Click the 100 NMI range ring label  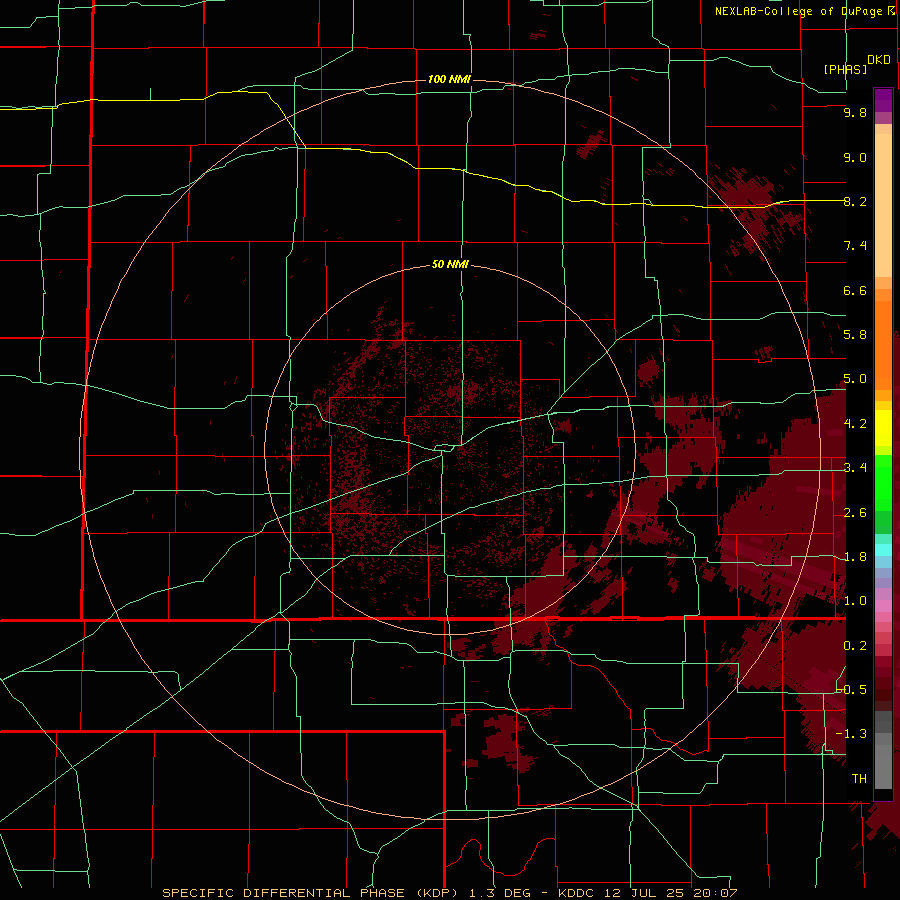point(449,79)
